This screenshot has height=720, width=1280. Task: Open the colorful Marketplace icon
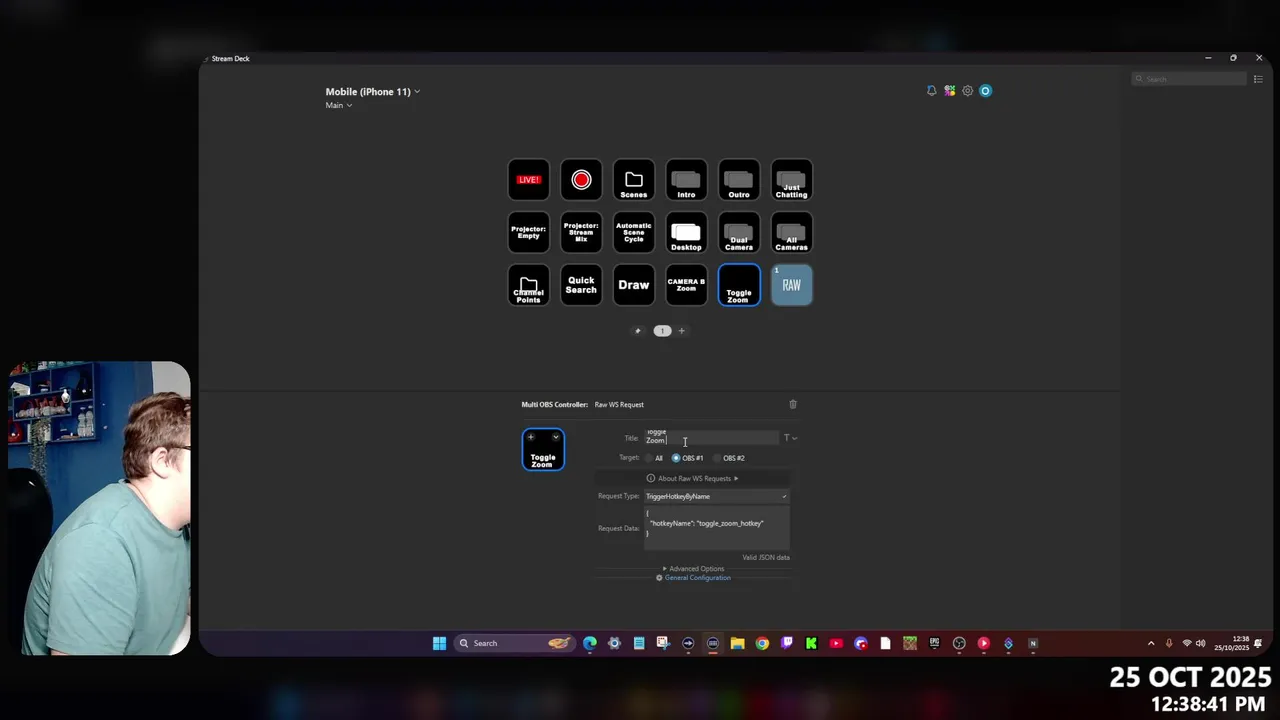[949, 91]
